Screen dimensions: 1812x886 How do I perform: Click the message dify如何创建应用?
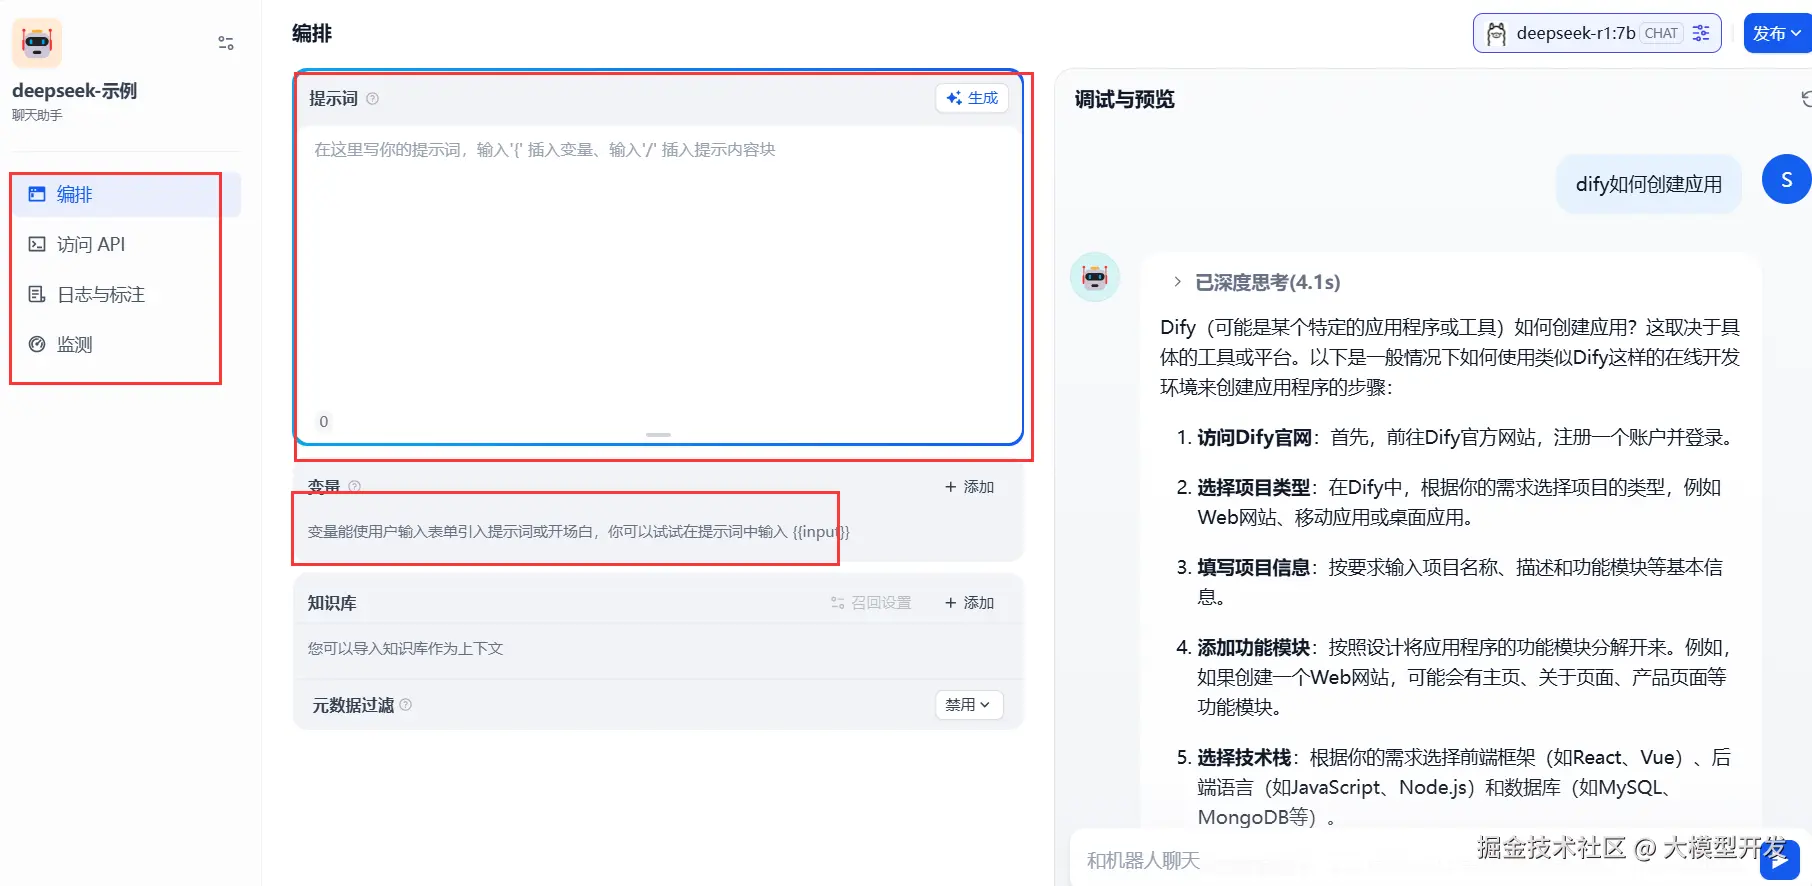click(x=1648, y=184)
